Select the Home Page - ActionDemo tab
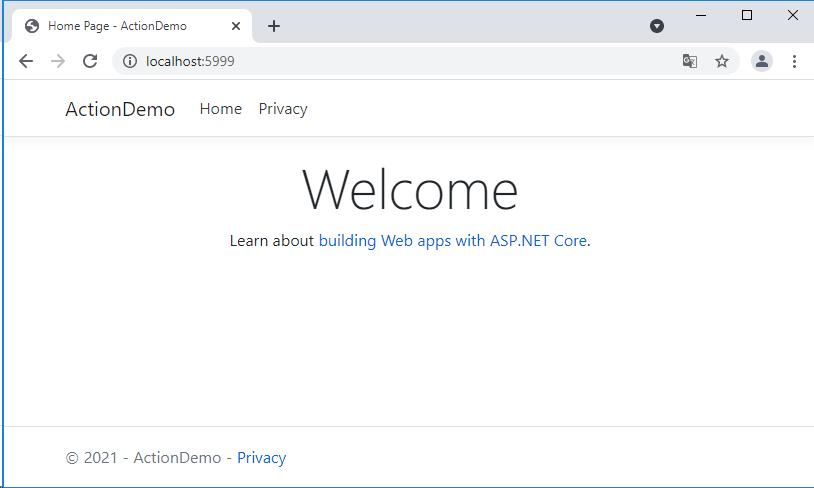This screenshot has height=488, width=814. (x=120, y=26)
